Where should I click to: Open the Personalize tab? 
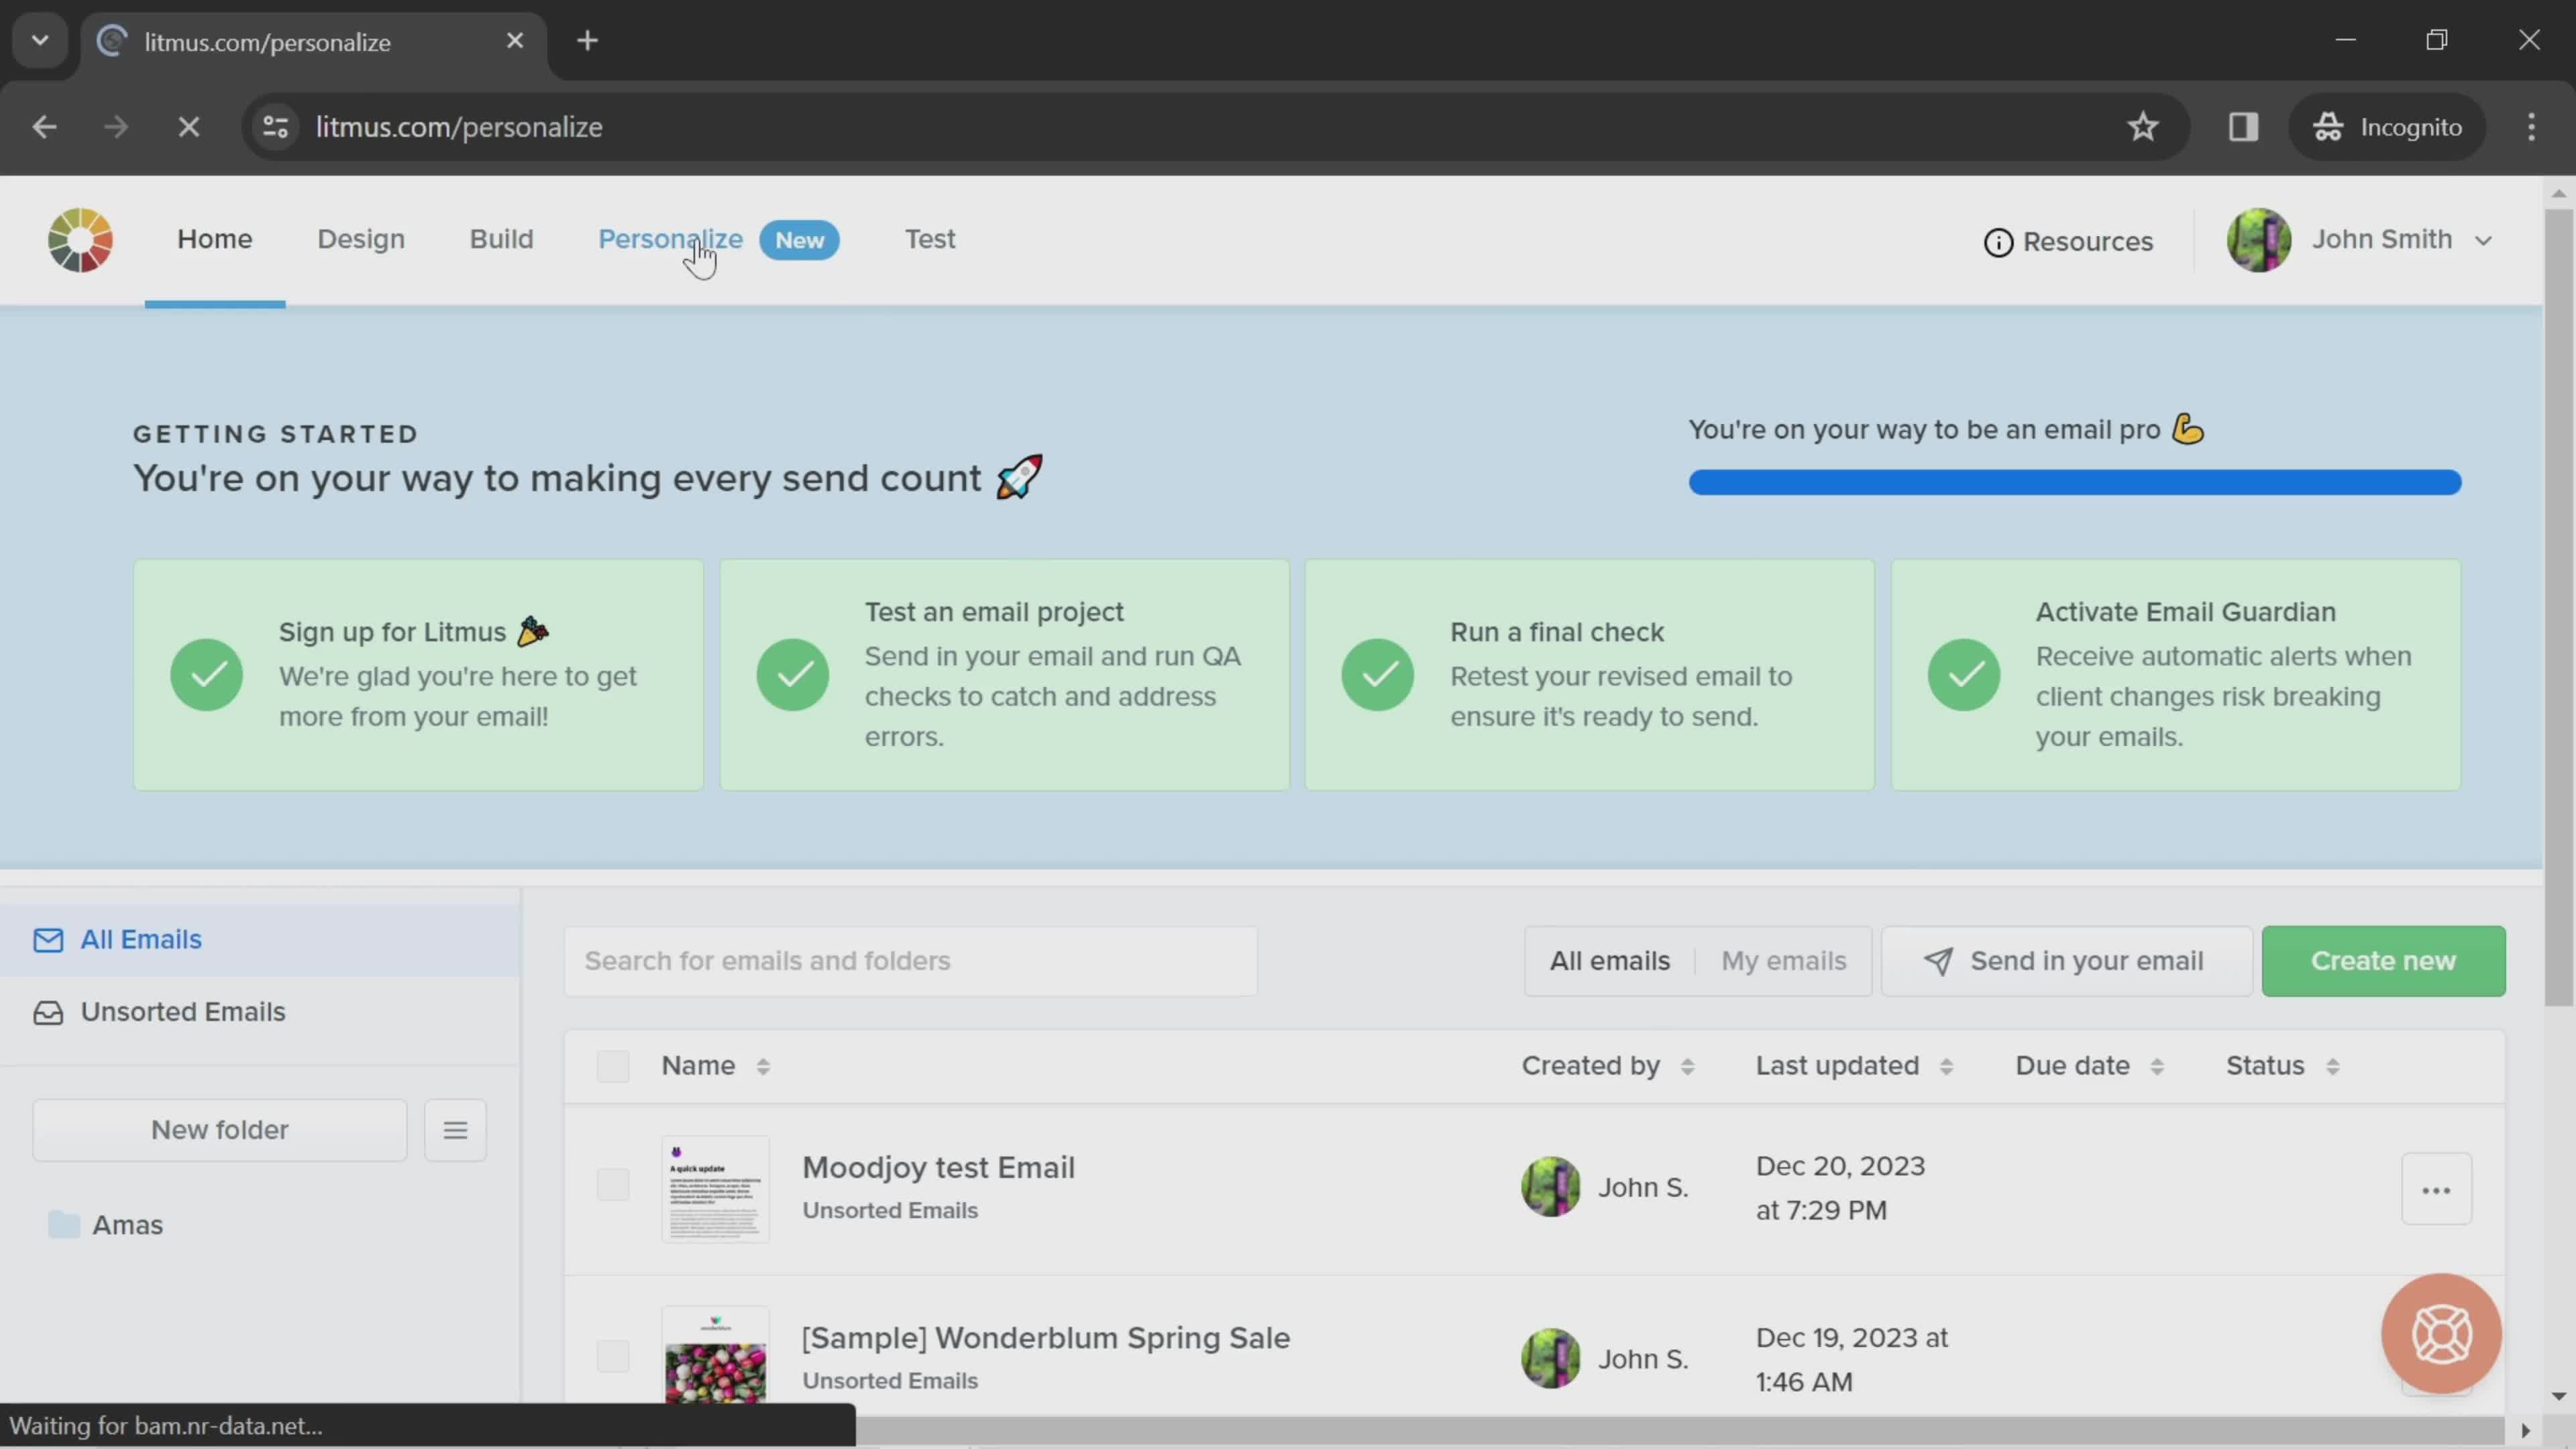tap(672, 239)
